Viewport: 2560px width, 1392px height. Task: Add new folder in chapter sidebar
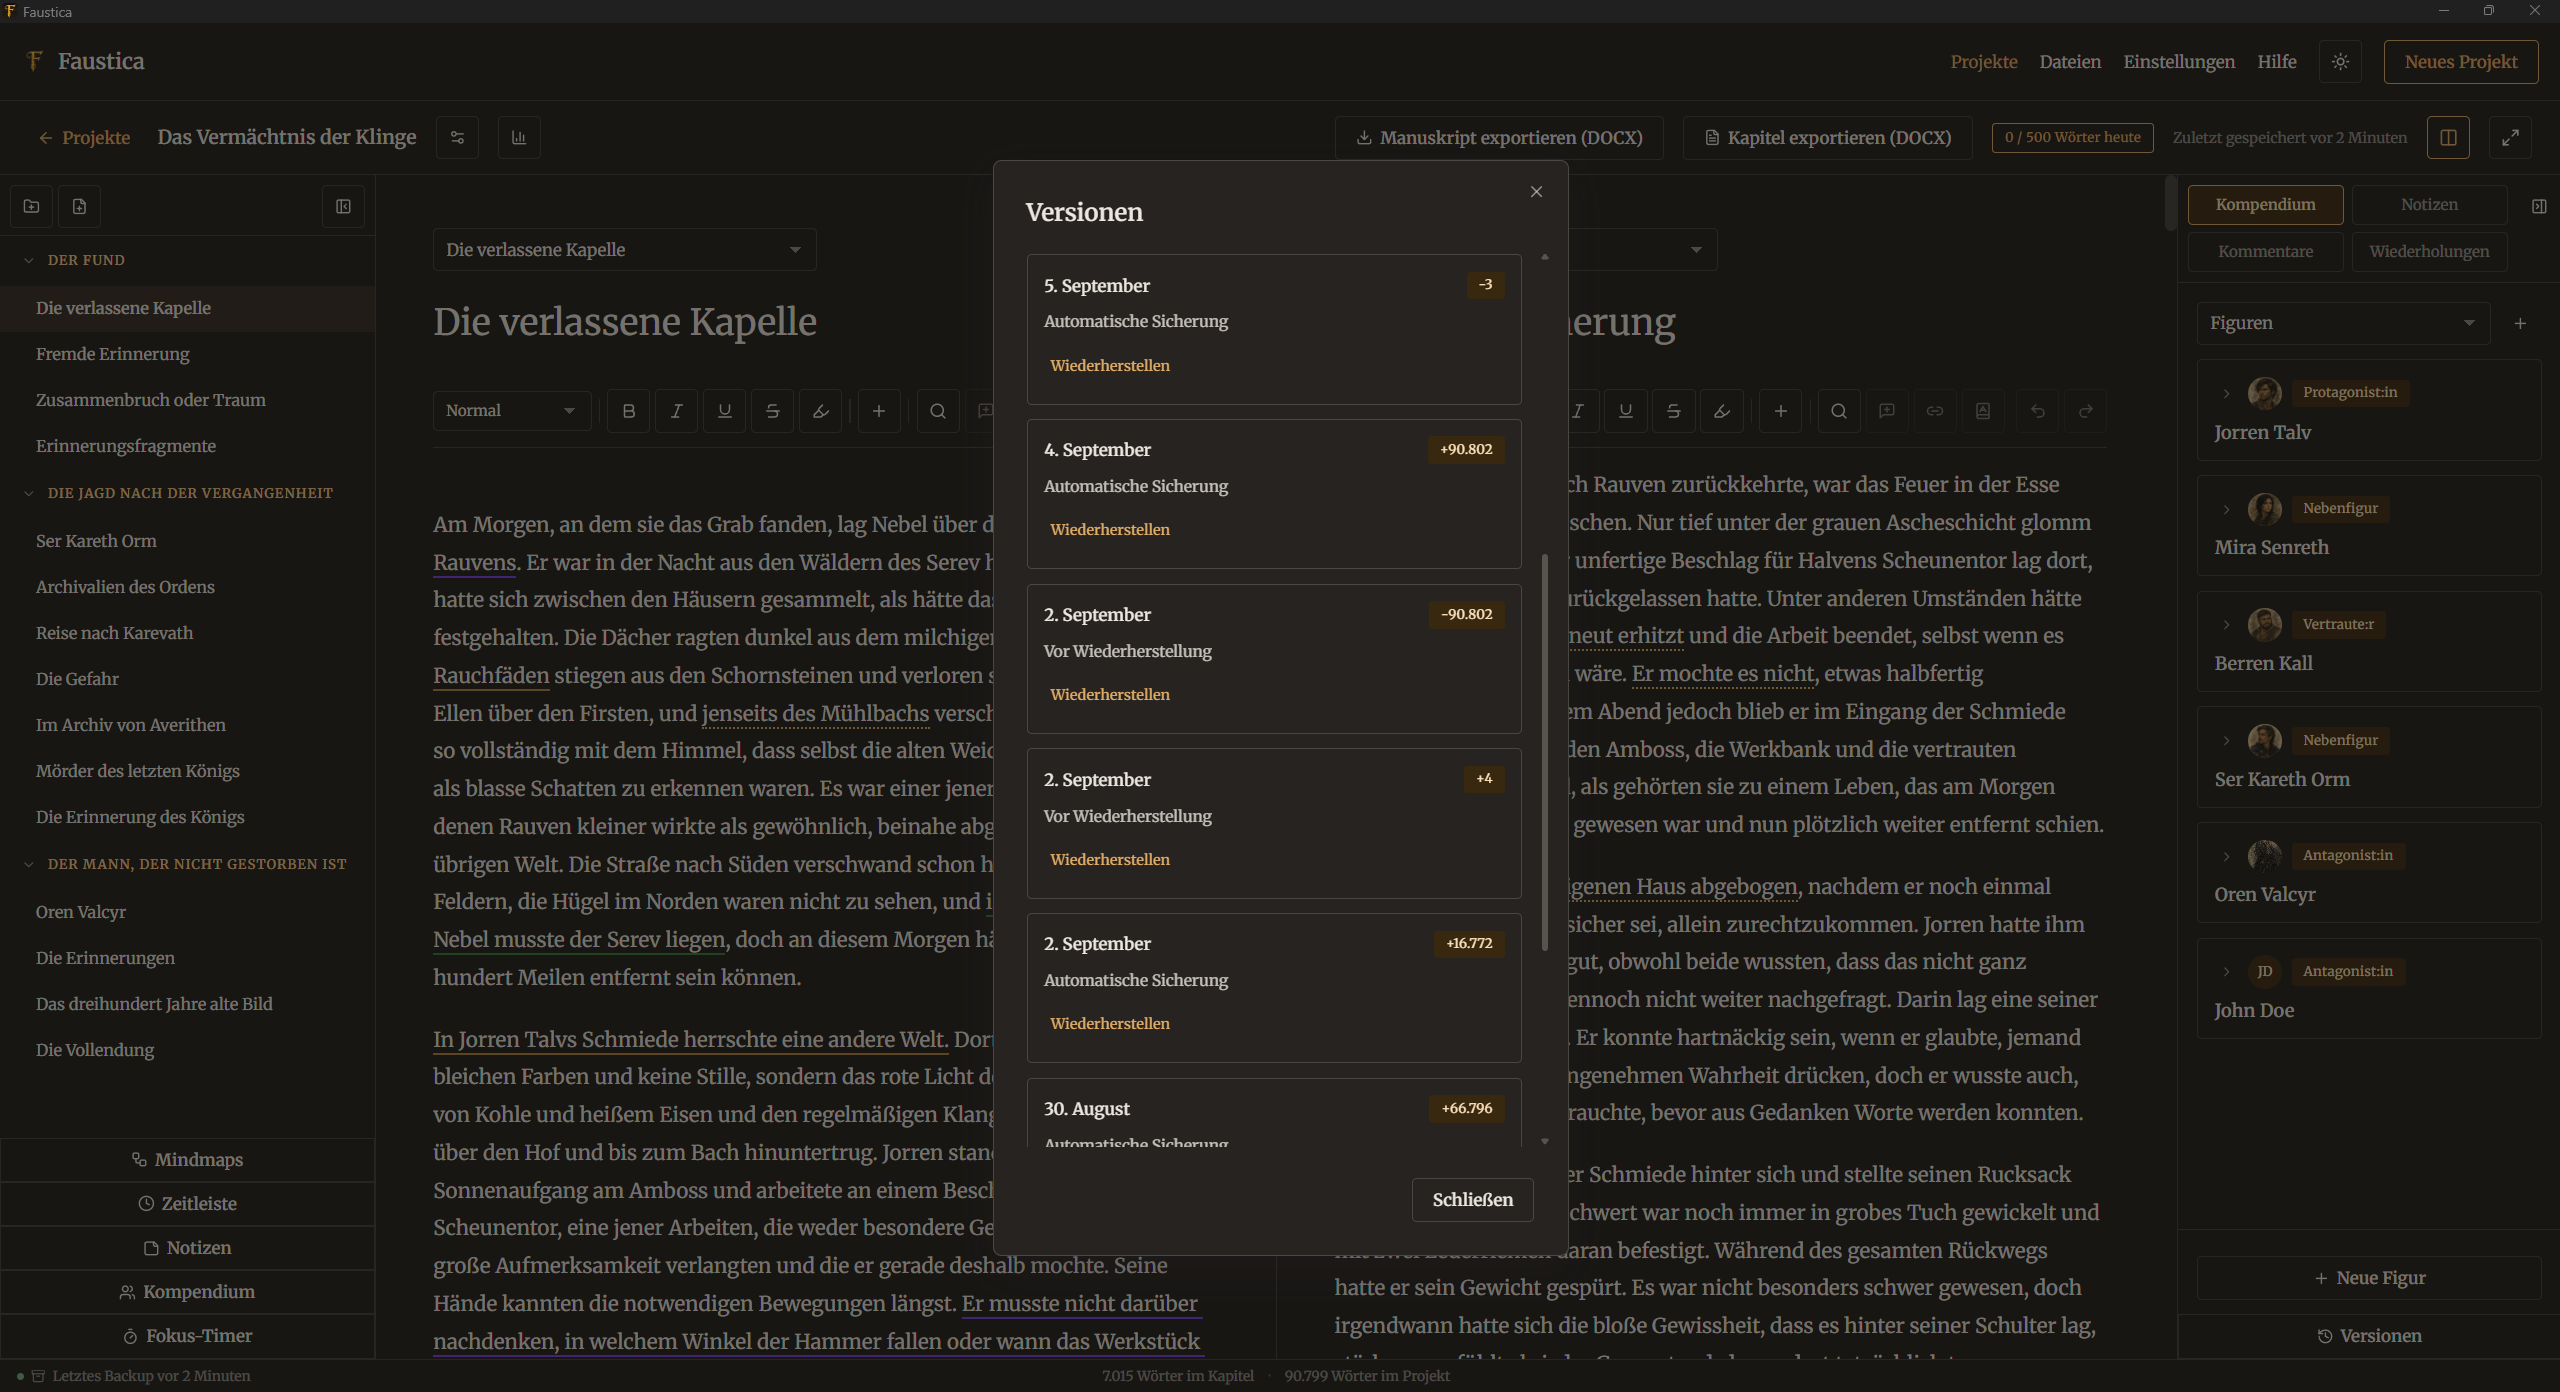click(x=32, y=207)
